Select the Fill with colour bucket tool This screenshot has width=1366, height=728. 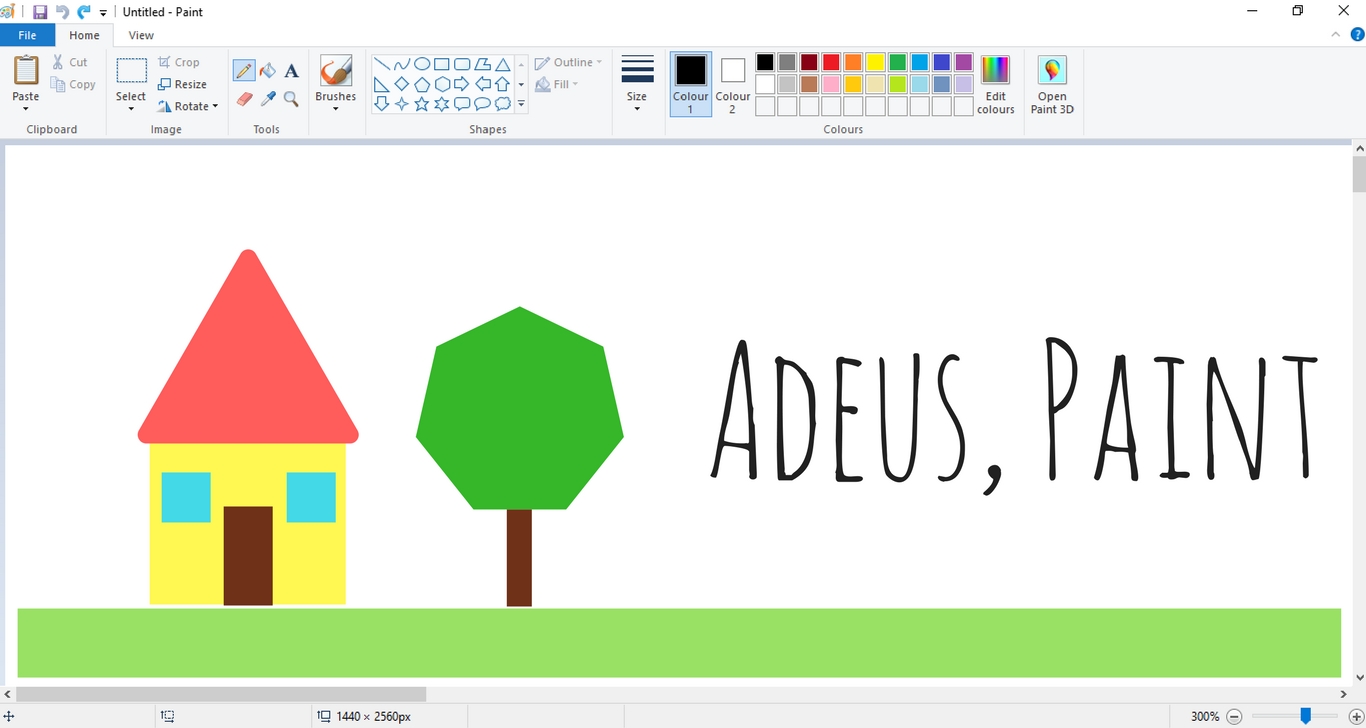coord(268,70)
